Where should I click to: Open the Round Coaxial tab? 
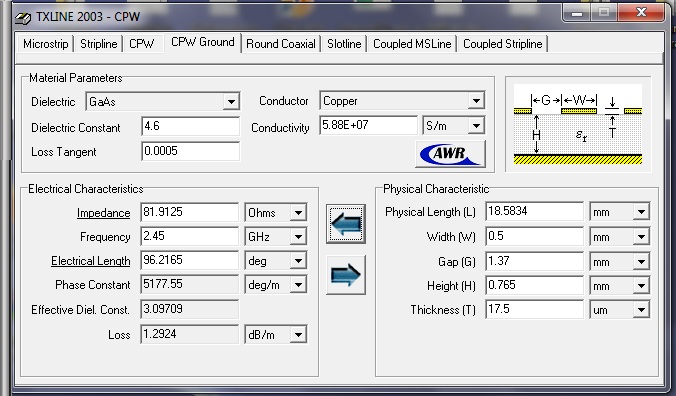281,44
